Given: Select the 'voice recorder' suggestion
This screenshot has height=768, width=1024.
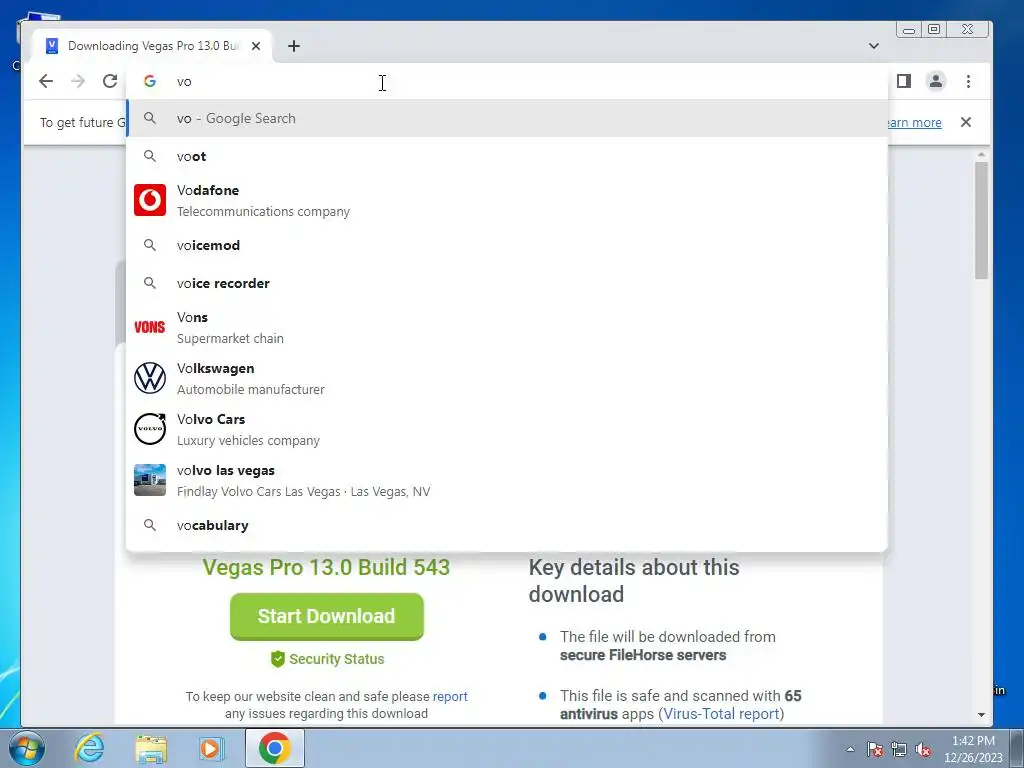Looking at the screenshot, I should 507,283.
